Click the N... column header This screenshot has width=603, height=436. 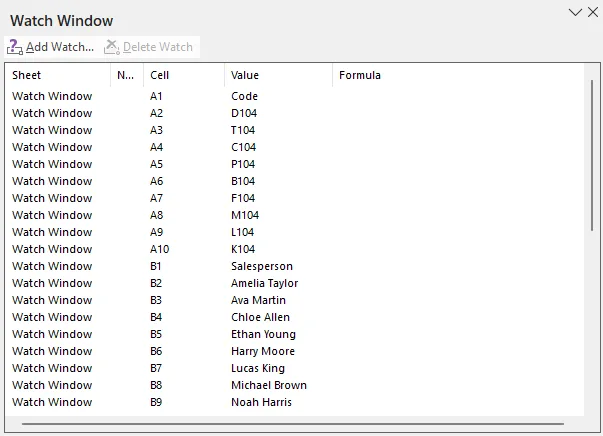tap(127, 75)
